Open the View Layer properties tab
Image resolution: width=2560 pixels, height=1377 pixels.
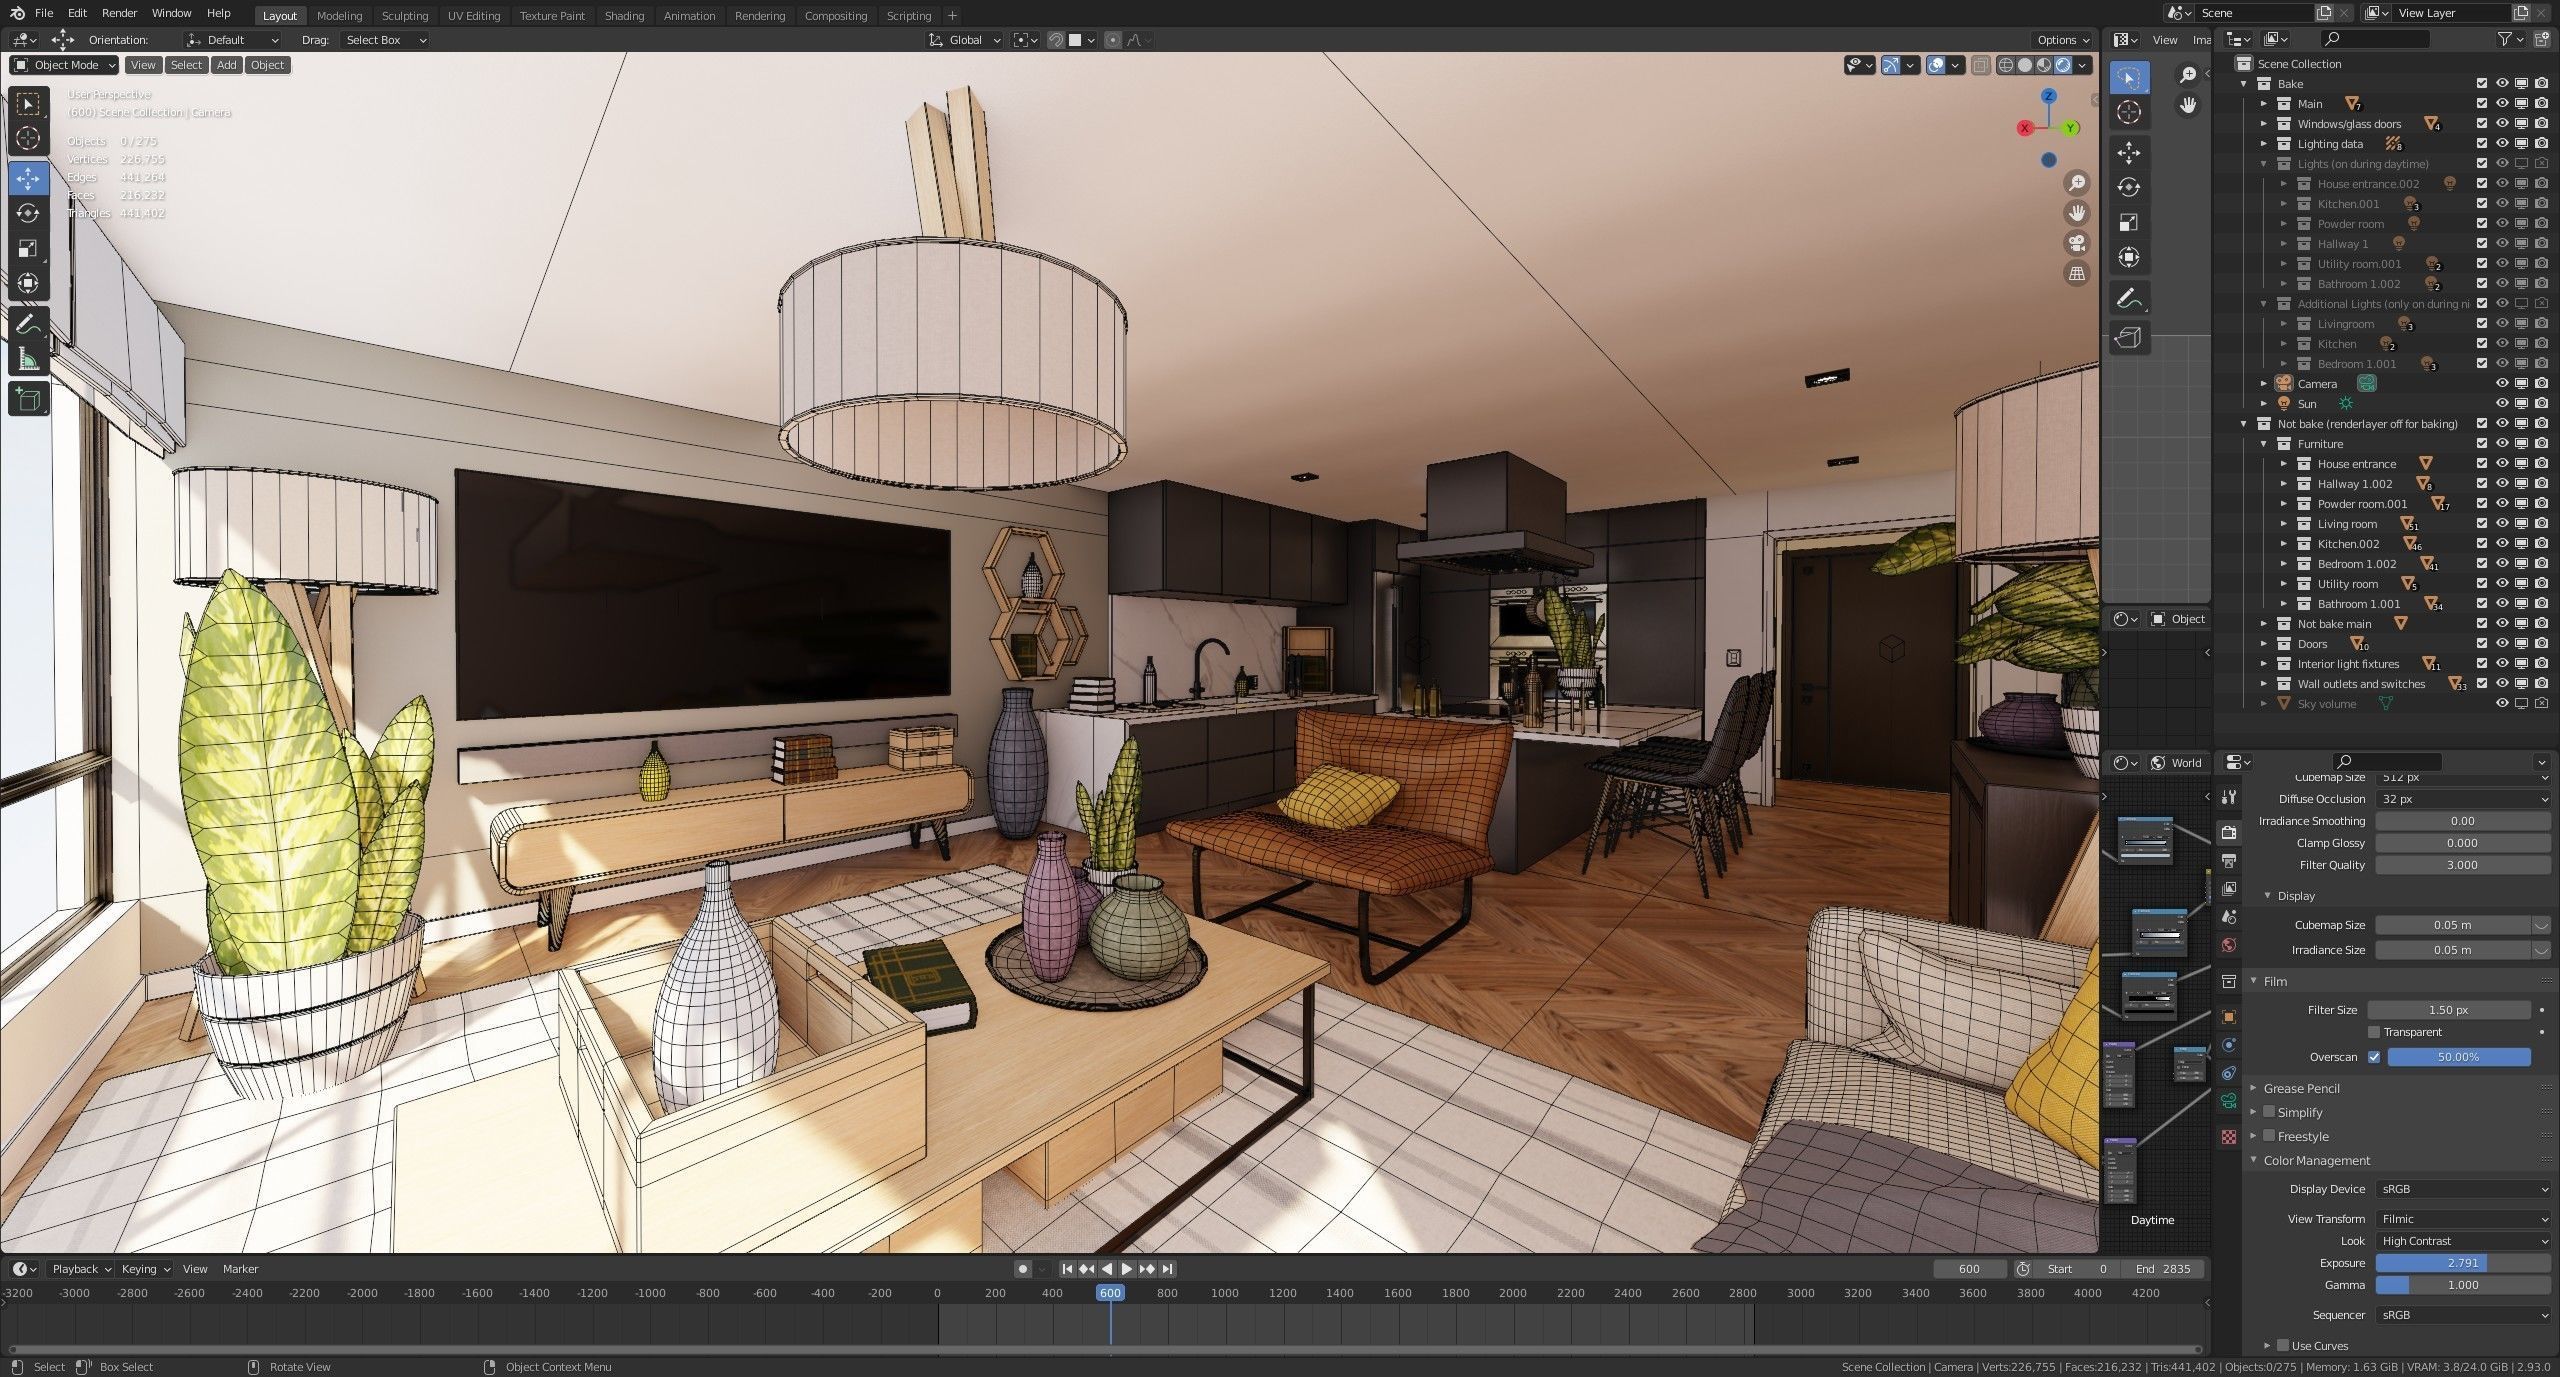pyautogui.click(x=2228, y=889)
